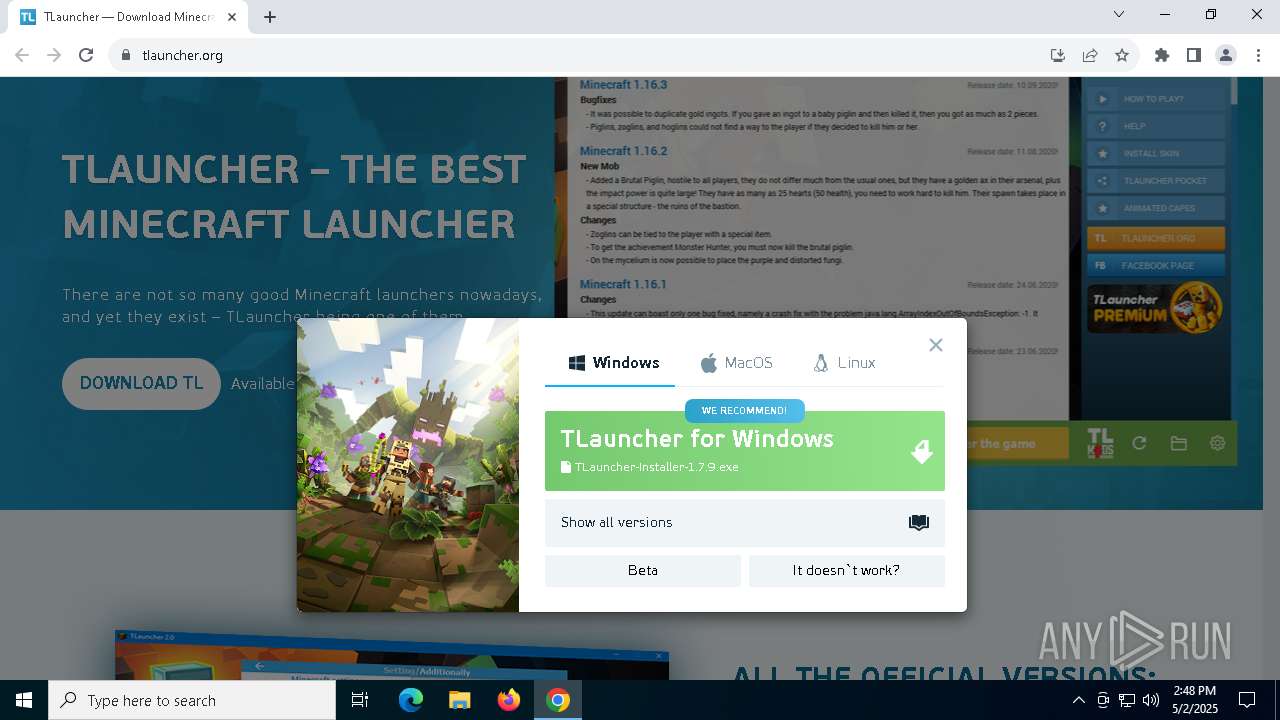Click the Chrome taskbar icon
This screenshot has height=720, width=1280.
coord(558,700)
